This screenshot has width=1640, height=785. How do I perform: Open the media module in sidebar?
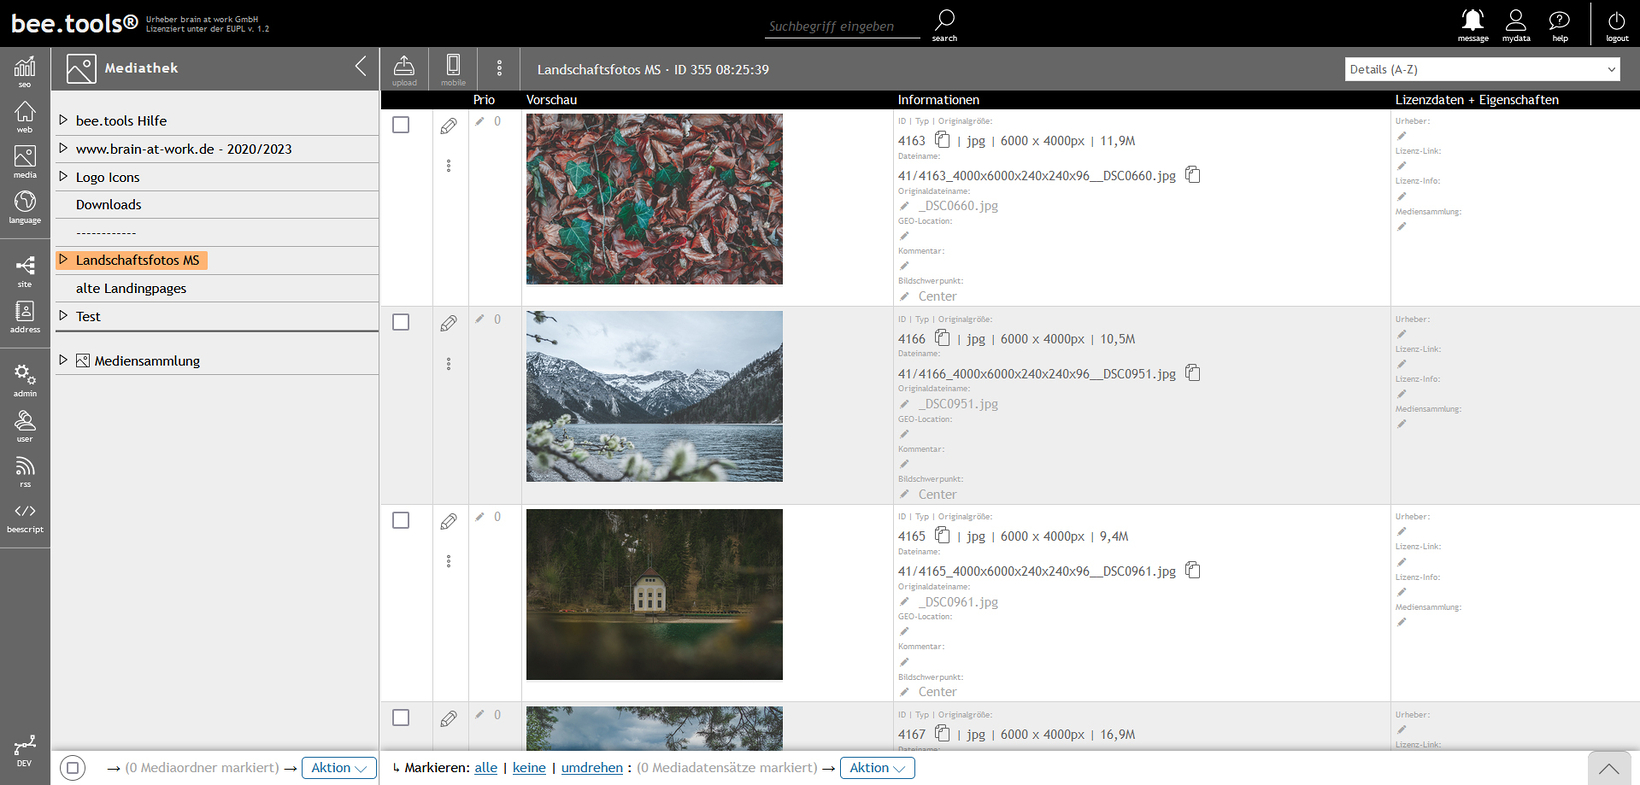point(25,161)
